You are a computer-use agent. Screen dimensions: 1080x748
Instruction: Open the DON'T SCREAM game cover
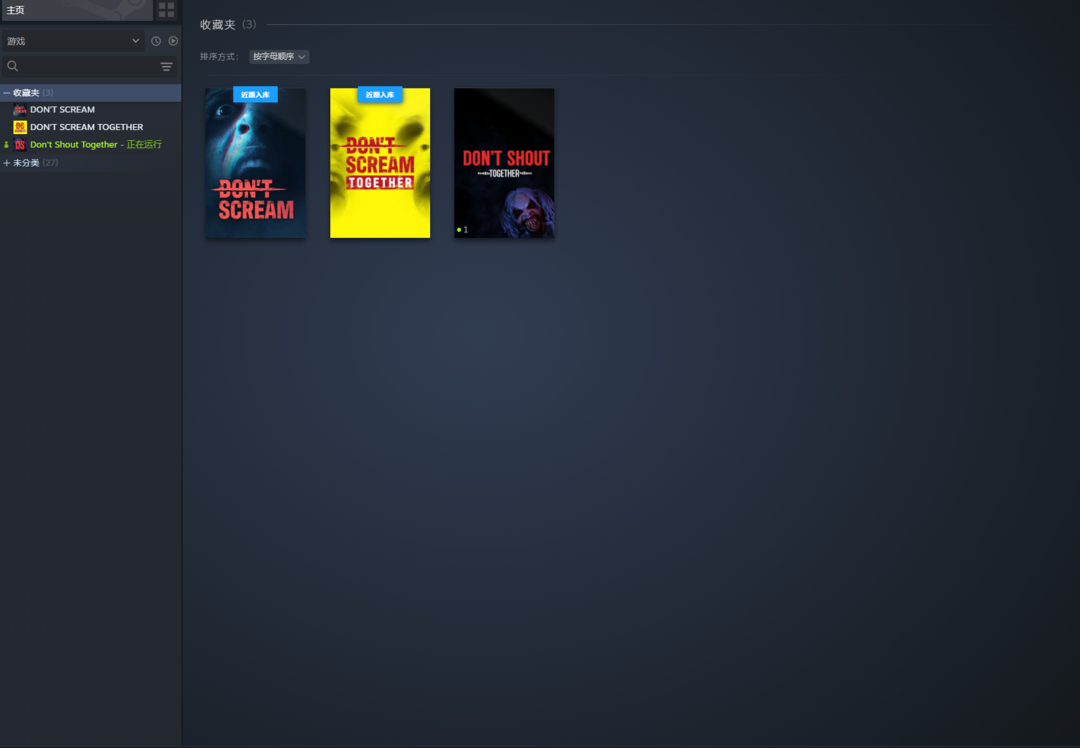click(256, 163)
